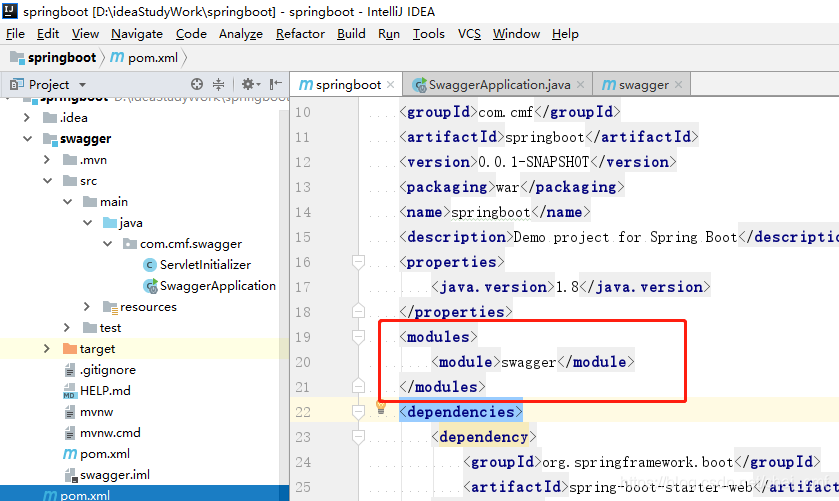Select root pom.xml highlighted row
Screen dimensions: 839x501
pyautogui.click(x=144, y=494)
